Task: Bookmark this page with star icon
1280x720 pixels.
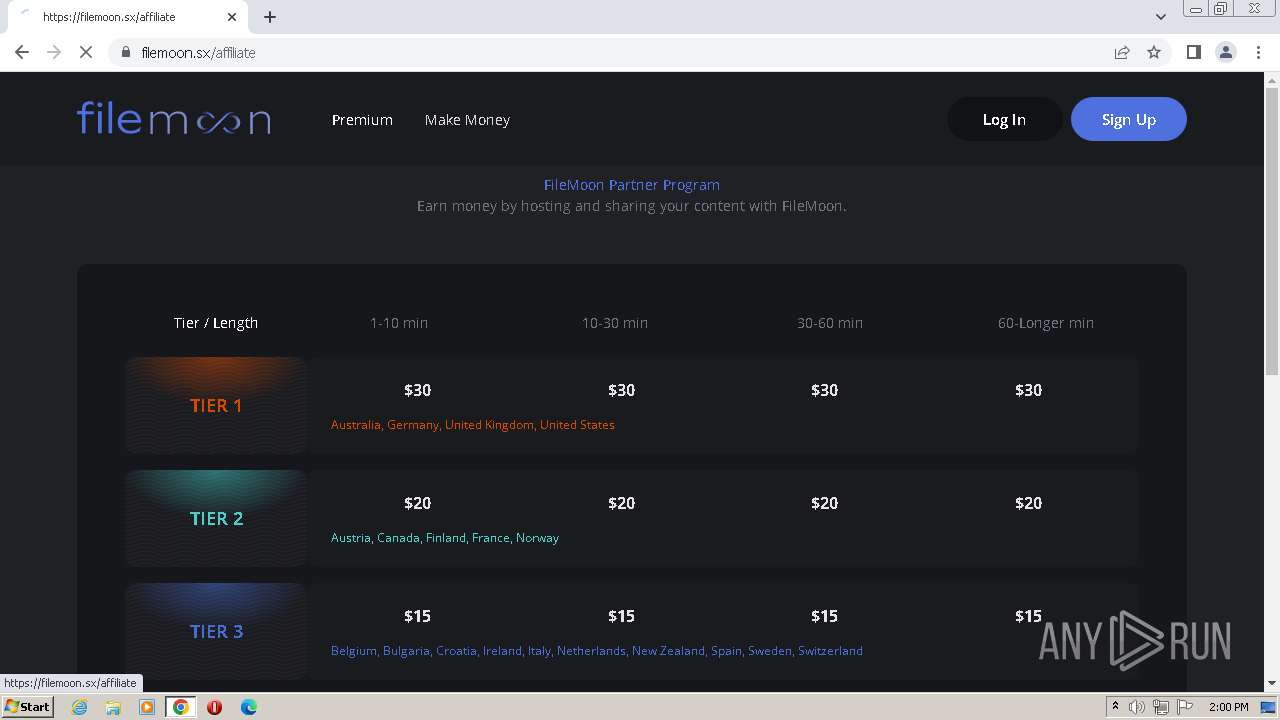Action: coord(1154,52)
